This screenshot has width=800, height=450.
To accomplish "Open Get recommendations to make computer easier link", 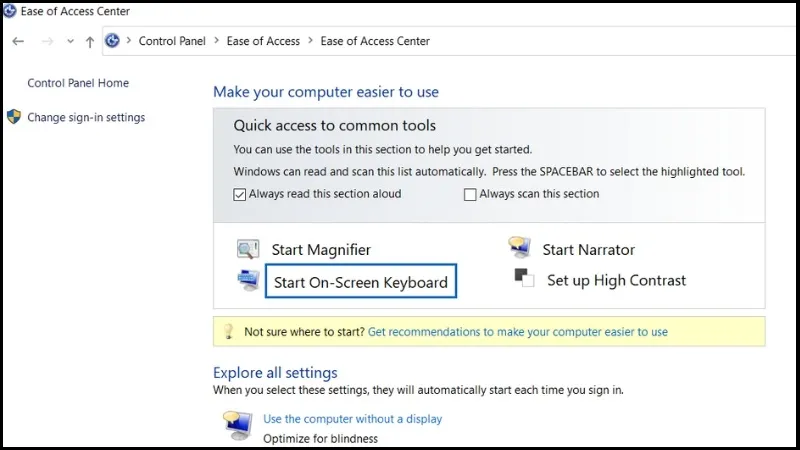I will point(517,332).
